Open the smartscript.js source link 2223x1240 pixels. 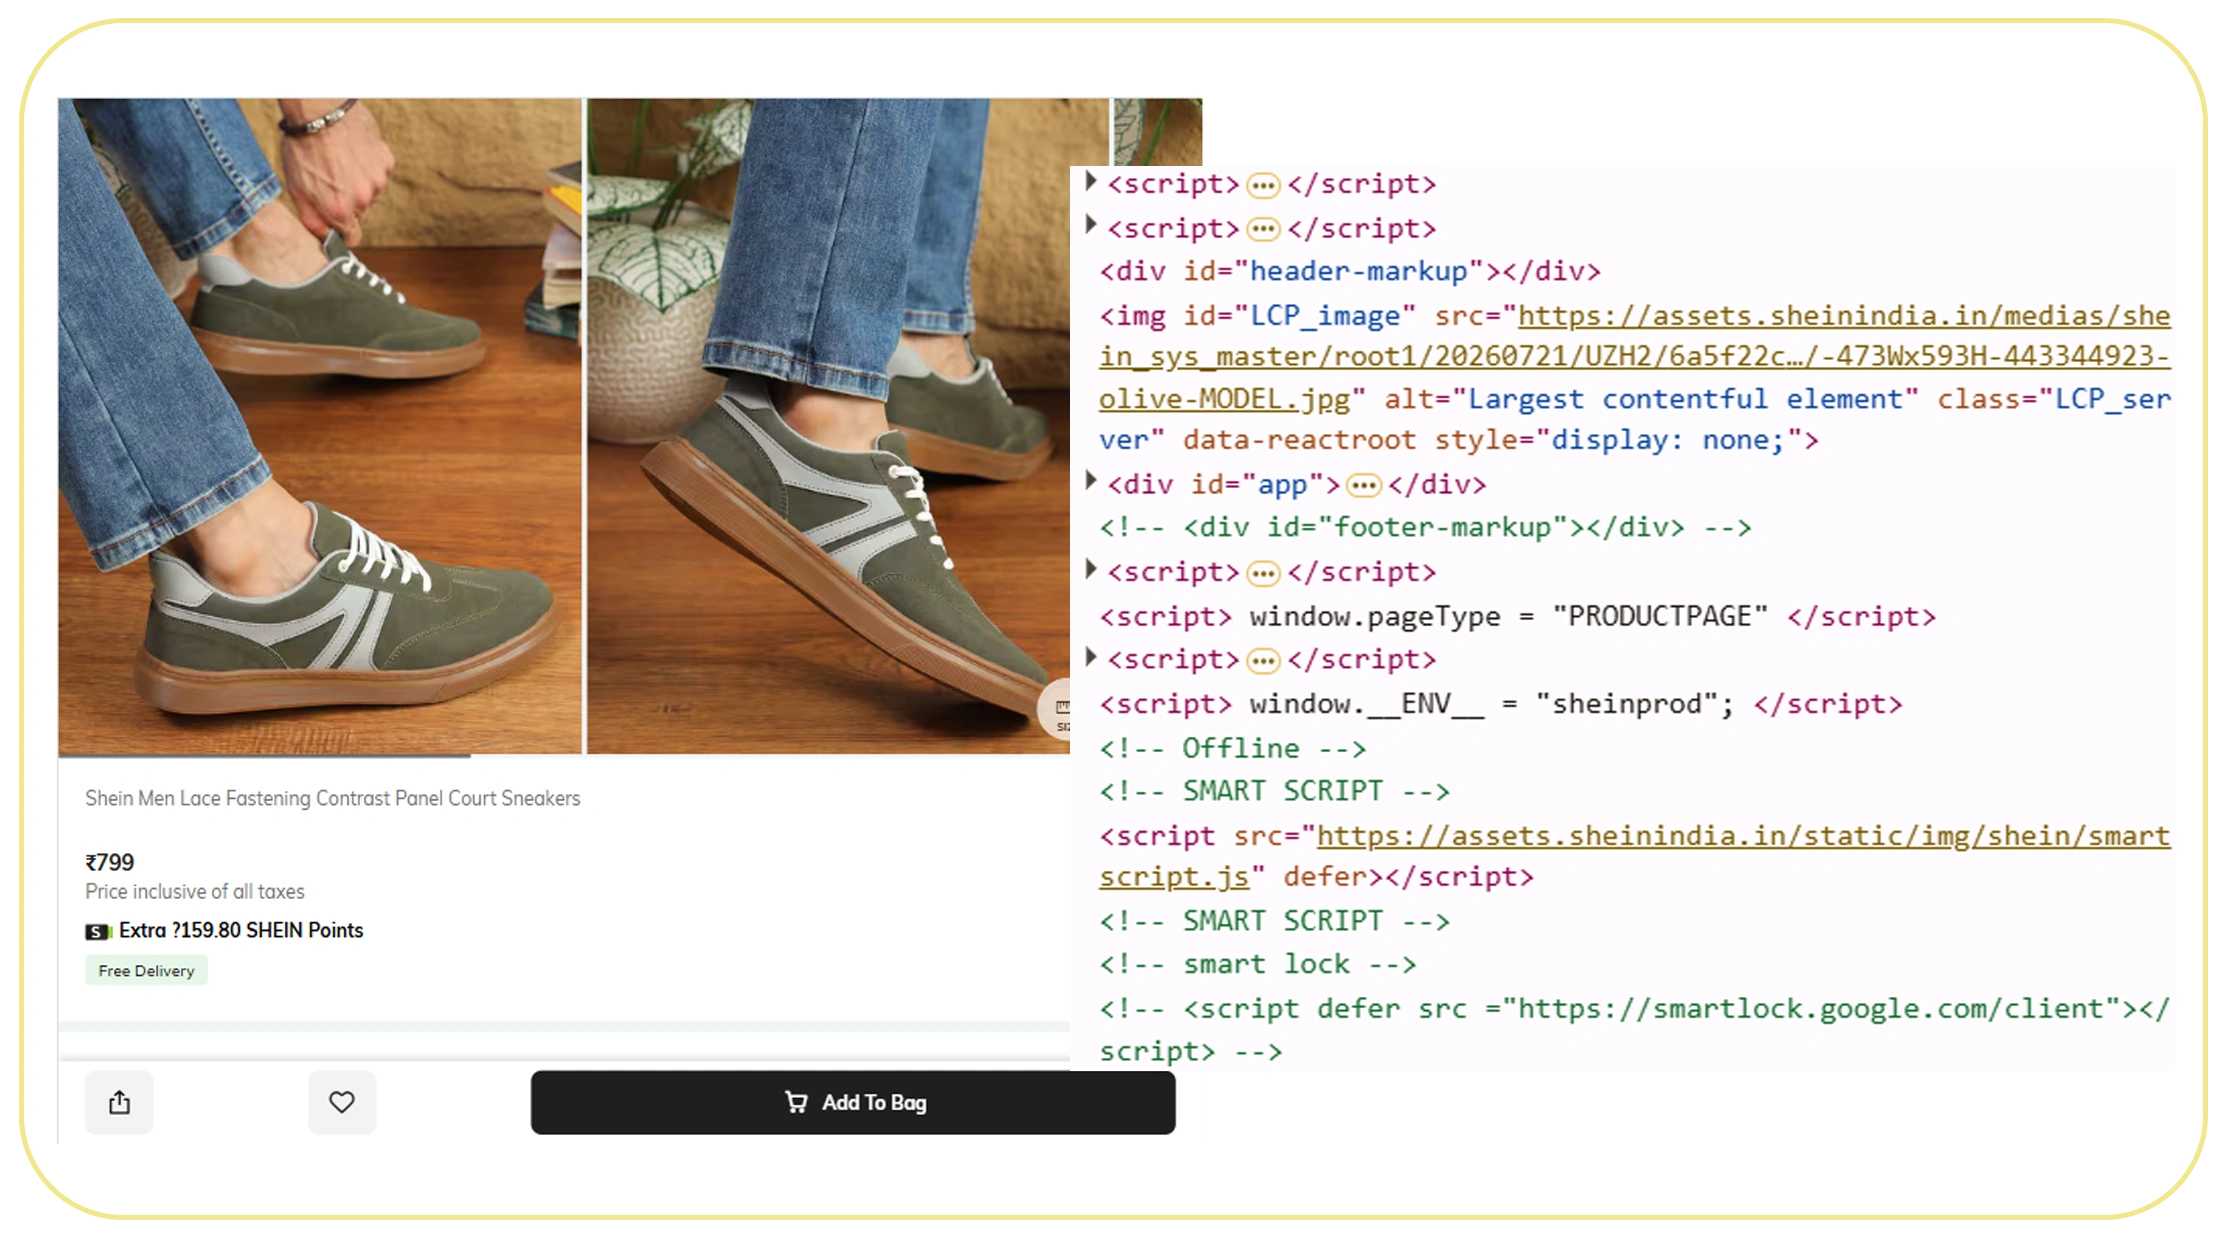1635,856
